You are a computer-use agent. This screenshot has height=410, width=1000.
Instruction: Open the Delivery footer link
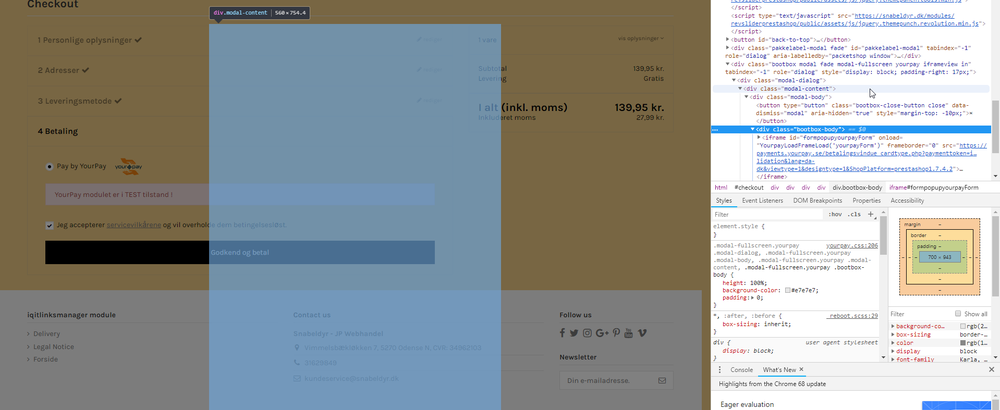pos(47,333)
